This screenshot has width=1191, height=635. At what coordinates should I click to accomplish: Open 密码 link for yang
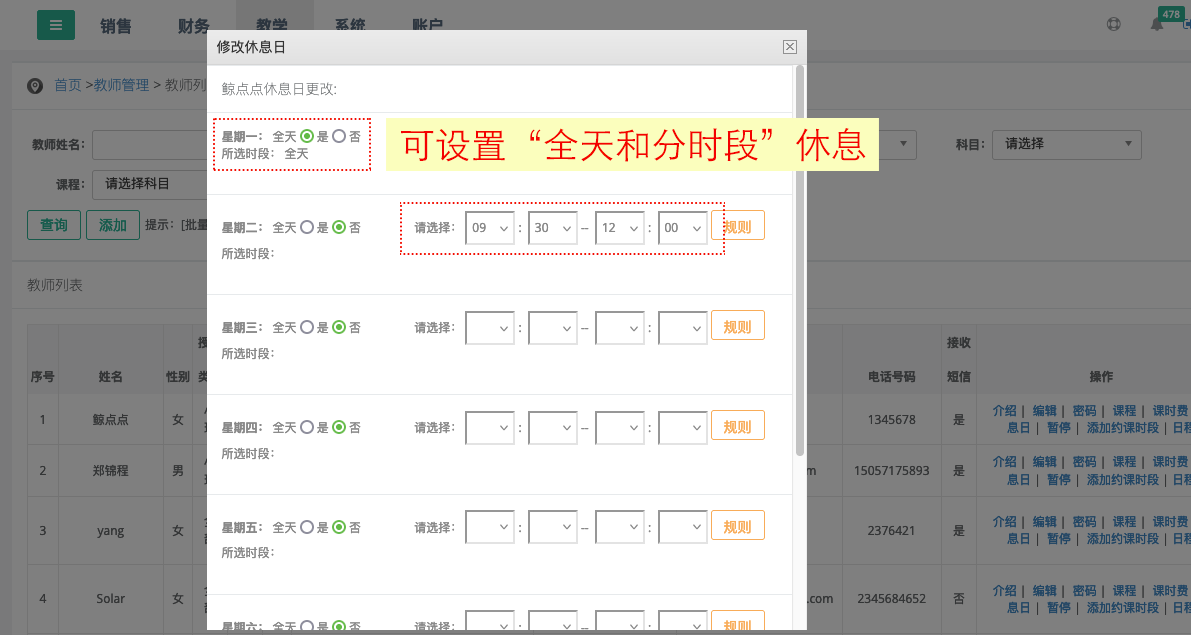coord(1084,522)
